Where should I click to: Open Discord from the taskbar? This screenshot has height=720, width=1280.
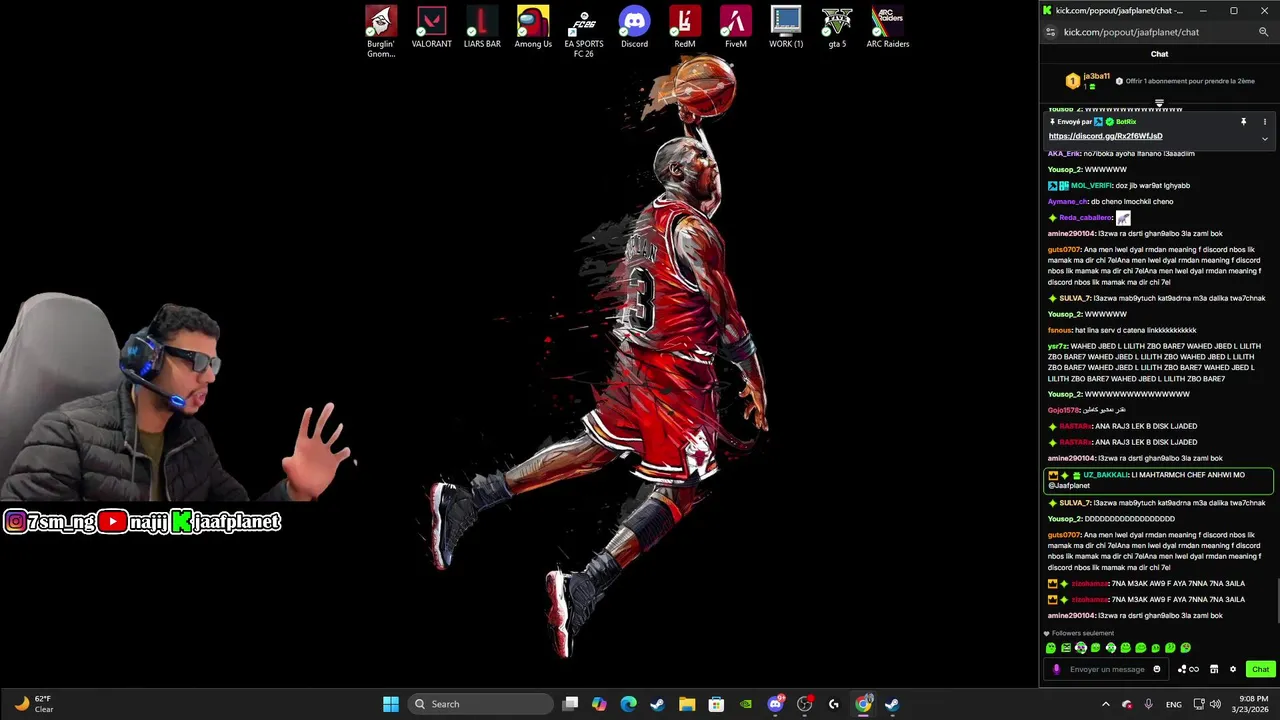coord(775,704)
